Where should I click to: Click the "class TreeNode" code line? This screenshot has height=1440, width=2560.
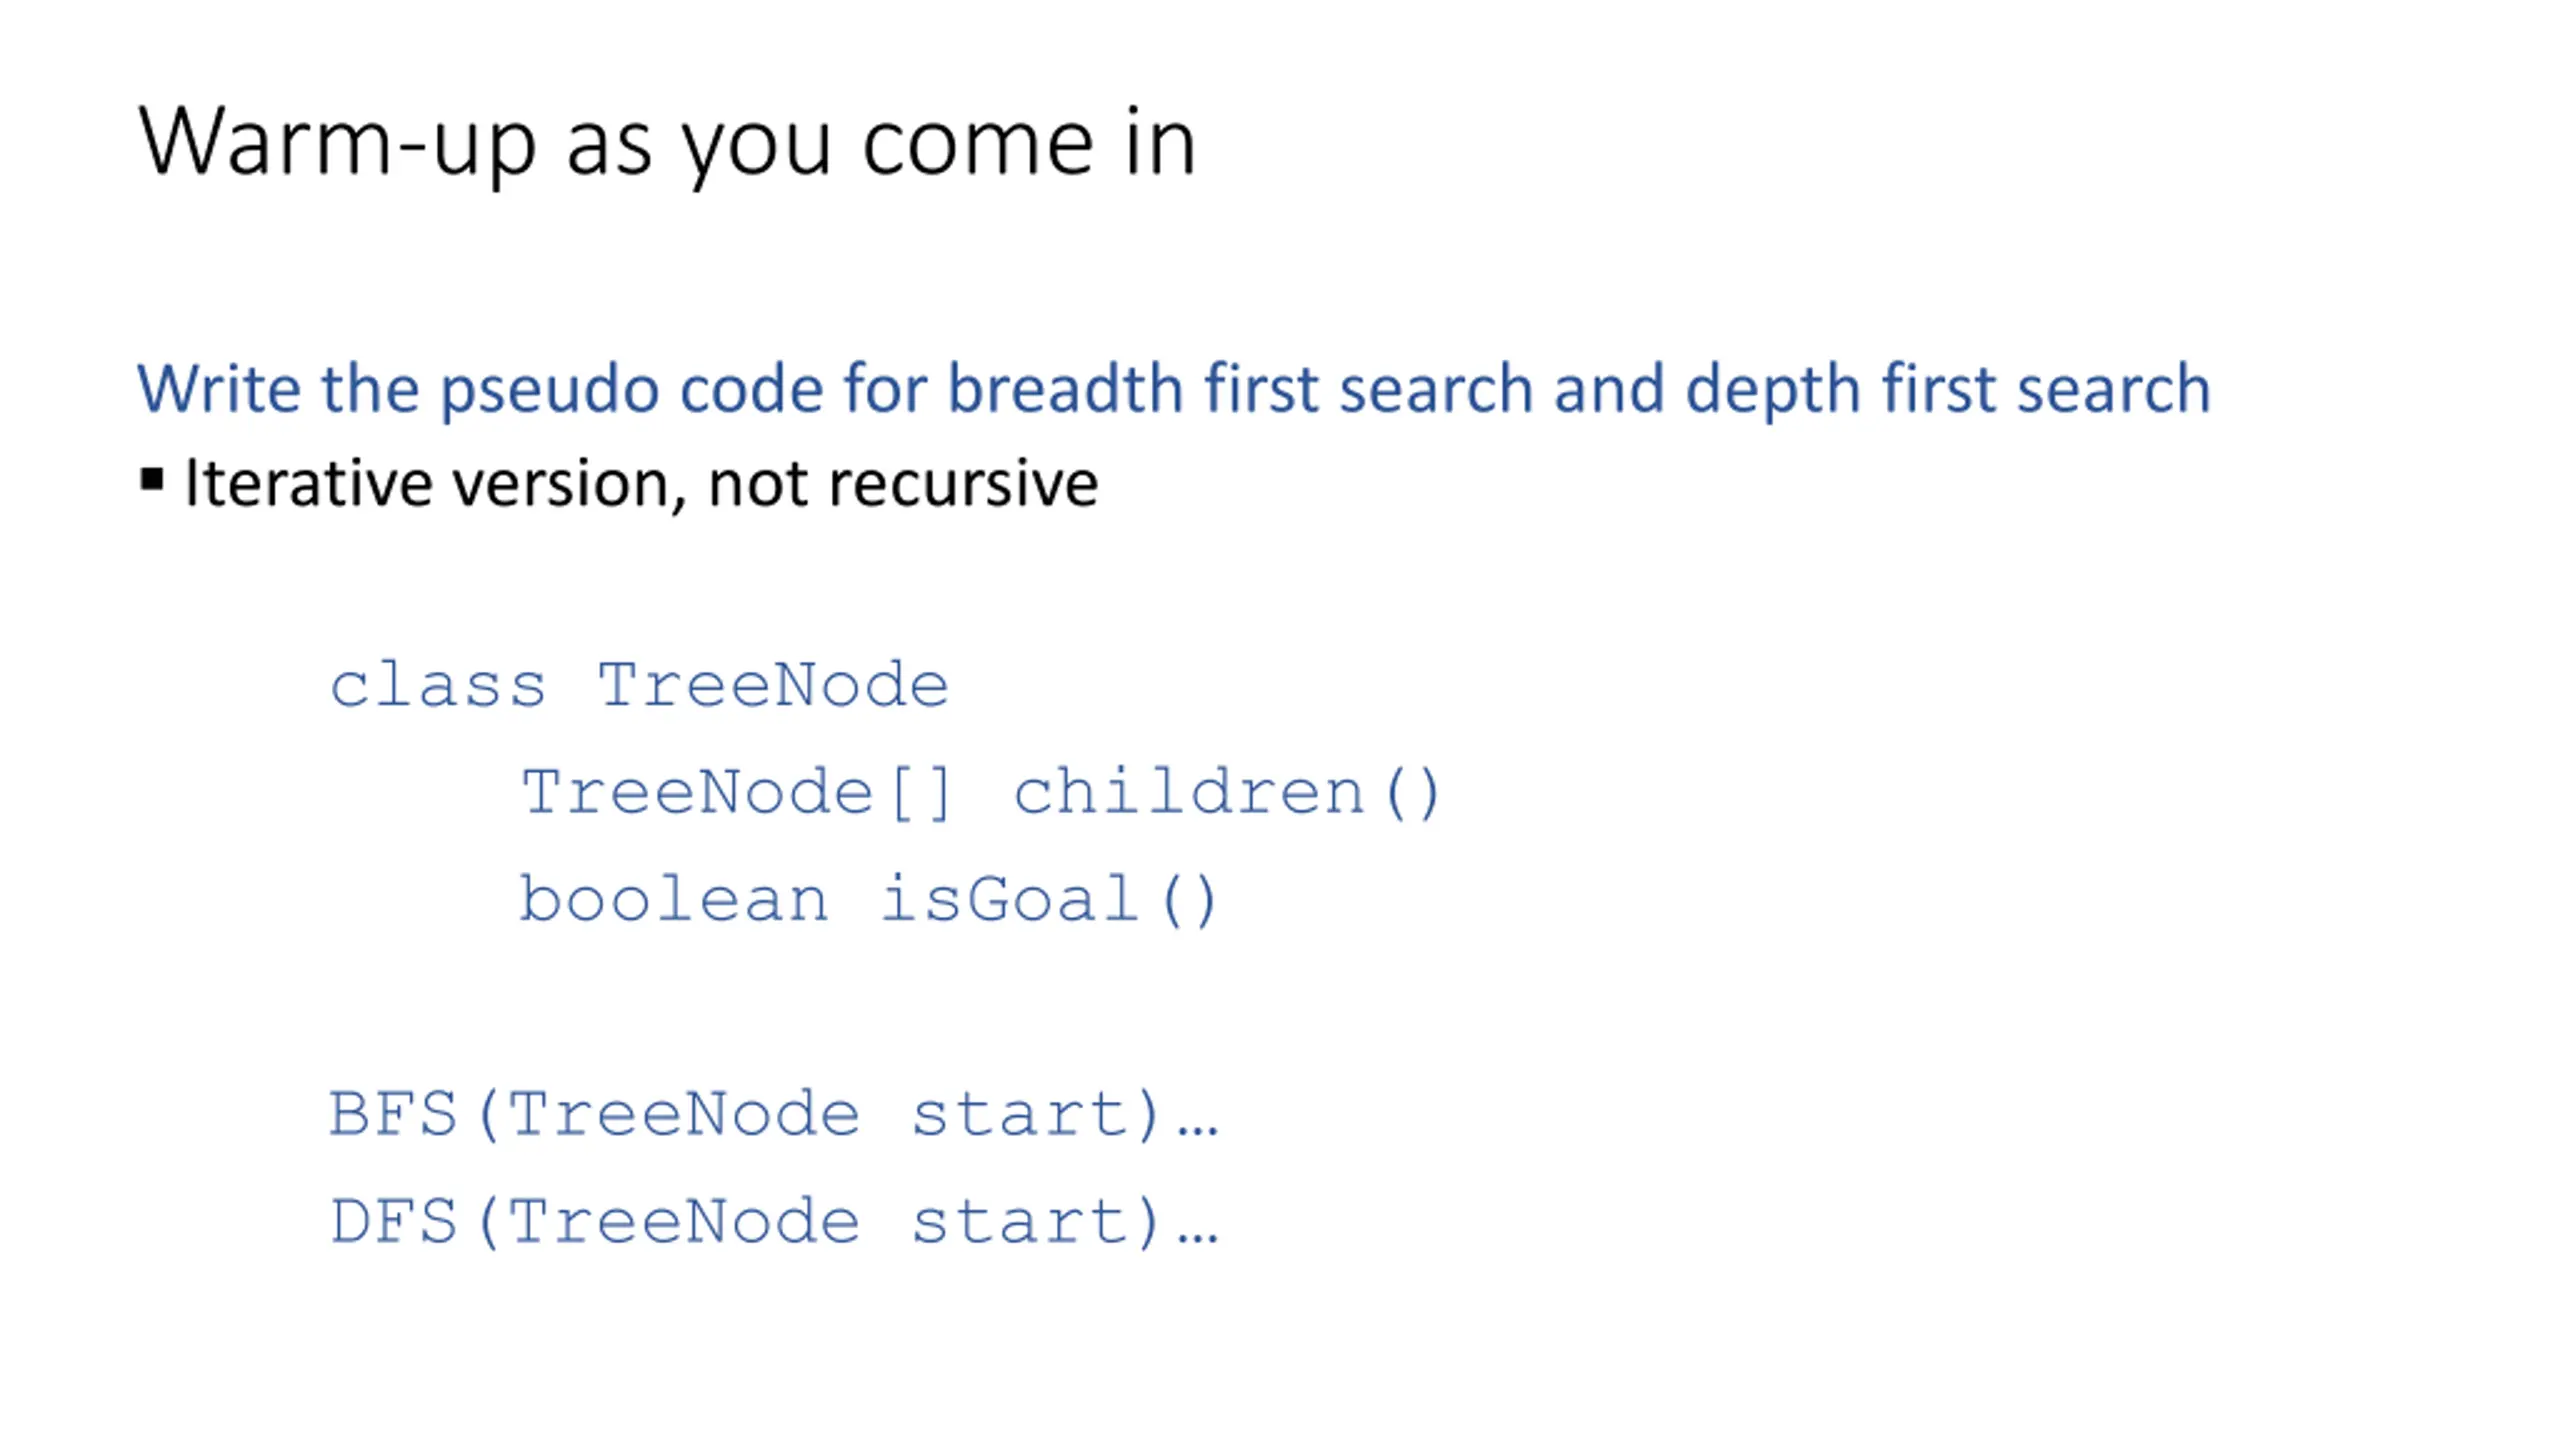639,686
